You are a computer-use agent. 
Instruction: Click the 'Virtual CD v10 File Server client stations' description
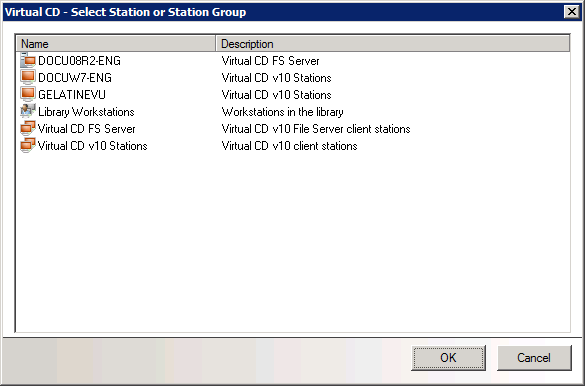coord(316,129)
